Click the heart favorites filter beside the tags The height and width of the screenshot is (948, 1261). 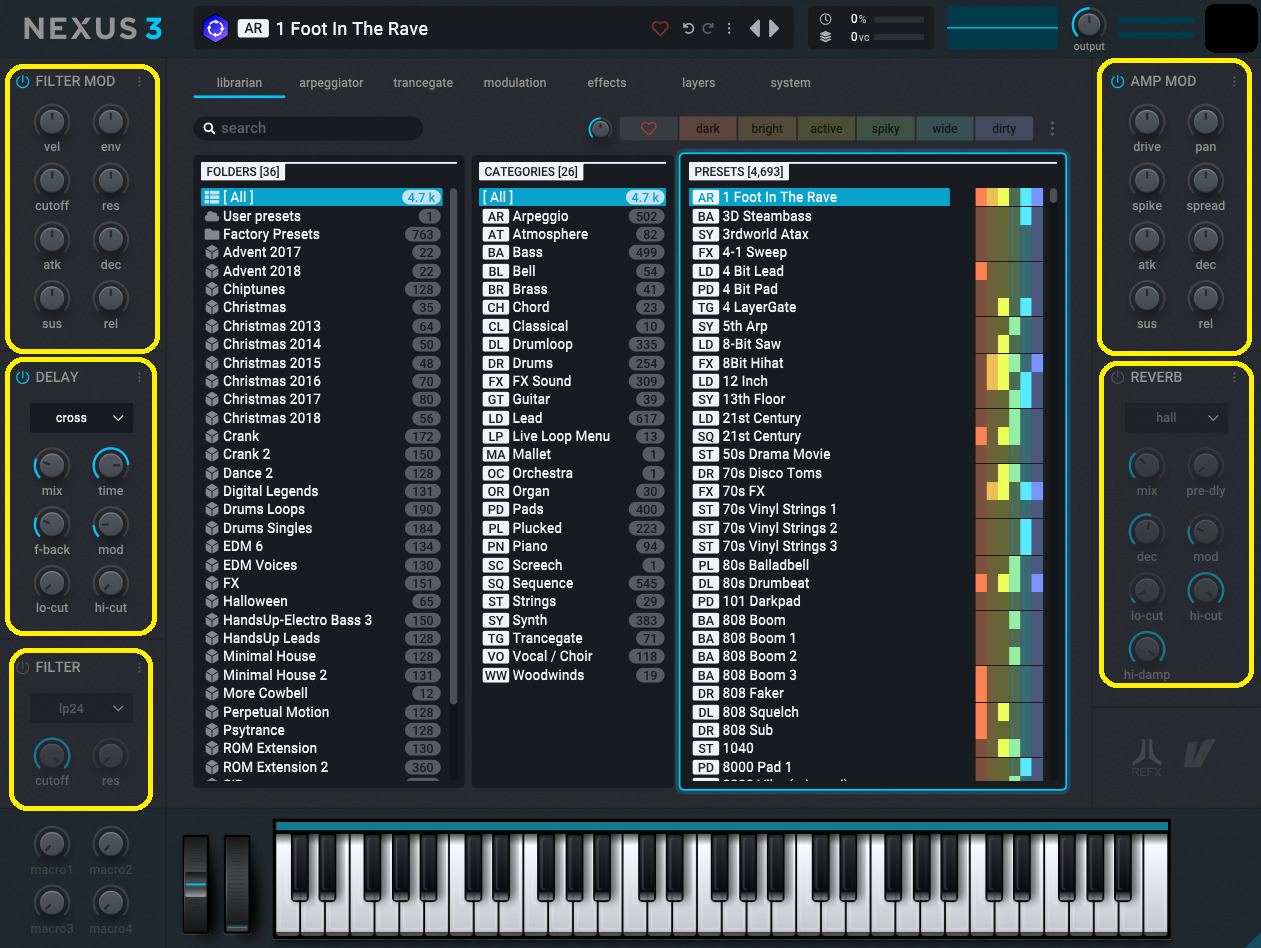click(648, 129)
